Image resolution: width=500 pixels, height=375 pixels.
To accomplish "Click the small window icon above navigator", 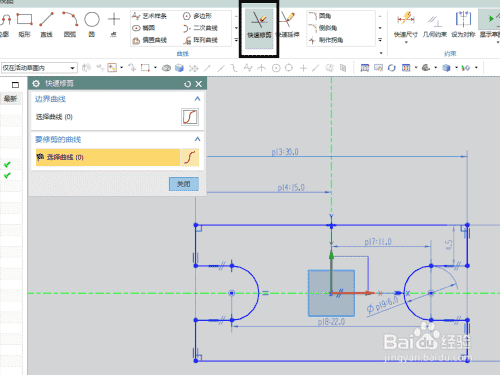I will [x=15, y=85].
